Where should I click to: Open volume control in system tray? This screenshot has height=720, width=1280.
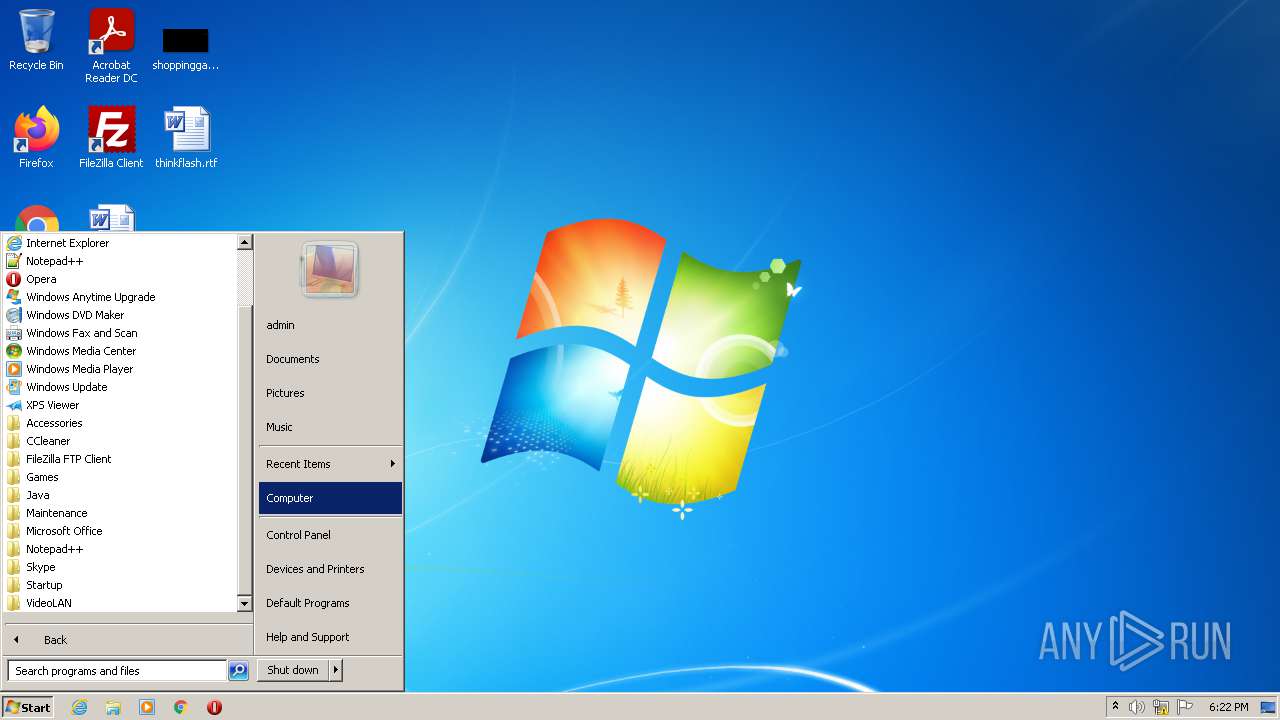tap(1137, 707)
